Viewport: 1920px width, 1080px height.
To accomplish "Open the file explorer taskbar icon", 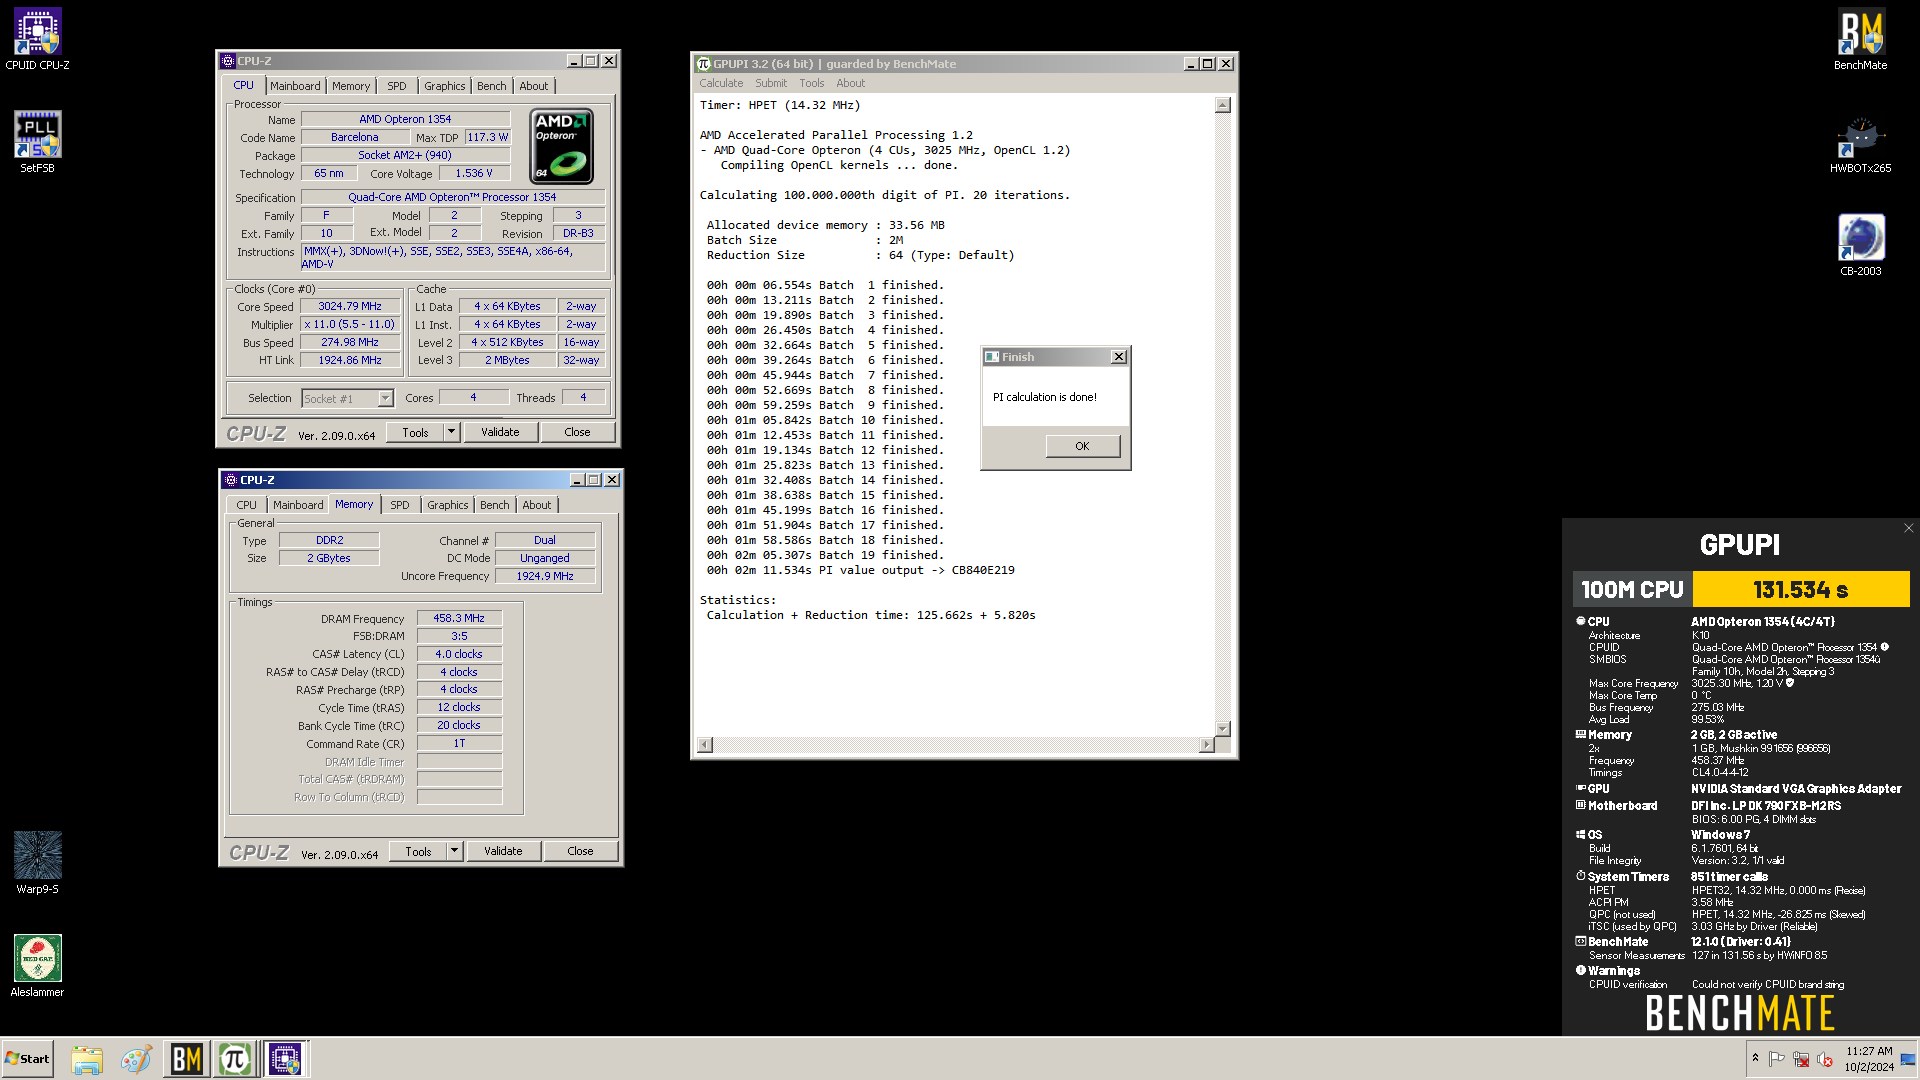I will tap(87, 1059).
